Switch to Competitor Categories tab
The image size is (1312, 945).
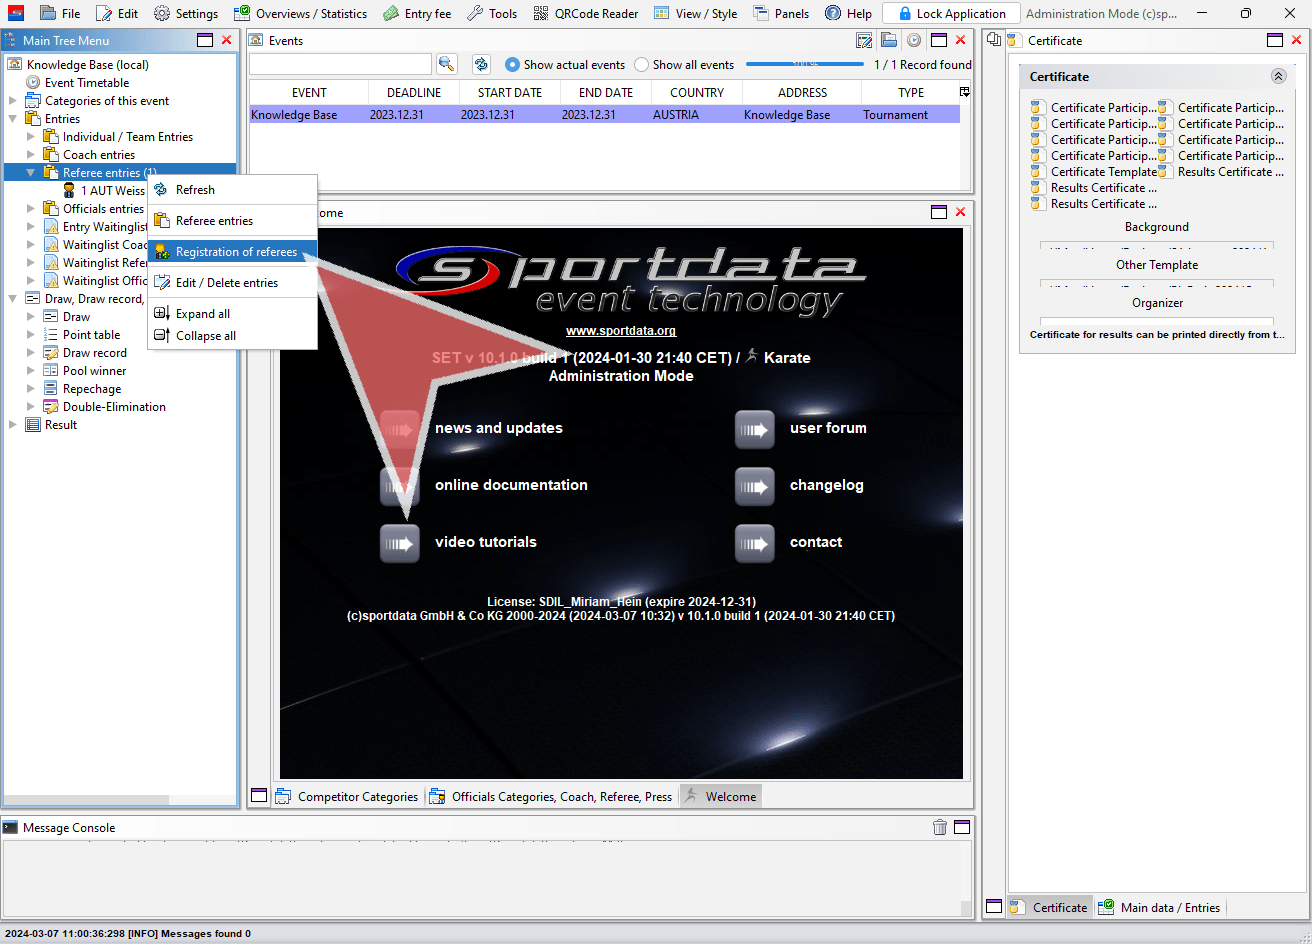tap(357, 797)
